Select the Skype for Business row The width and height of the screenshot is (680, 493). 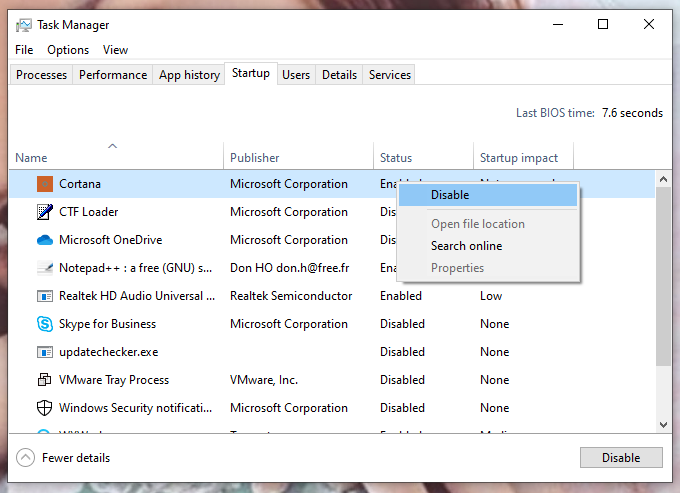click(332, 324)
